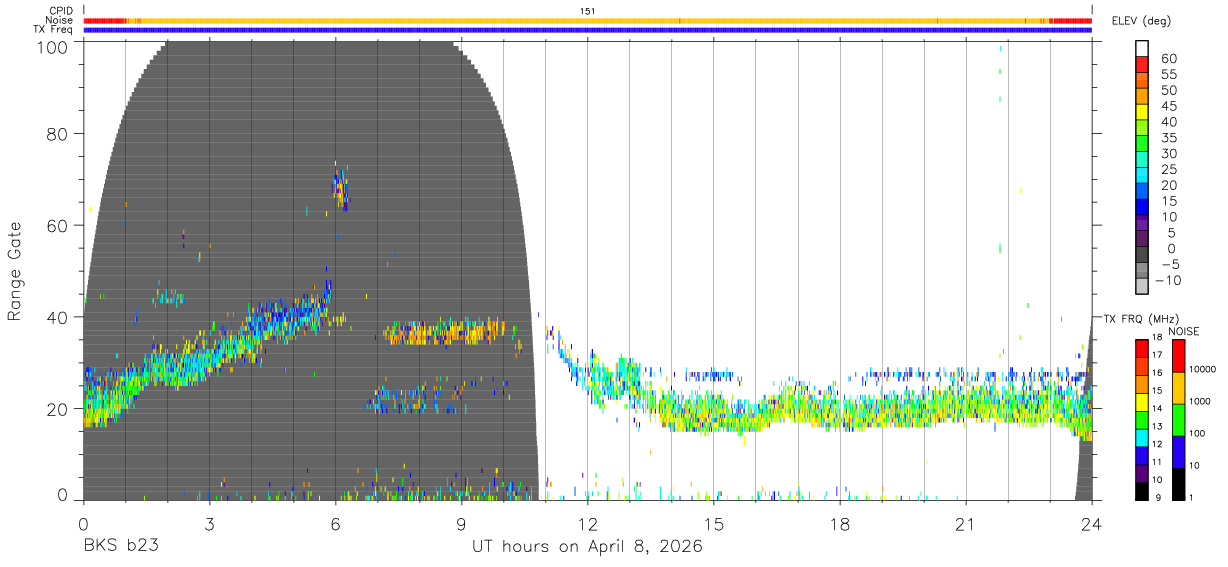Screen dimensions: 1228x567
Task: Click the "Noise" row label beside the top strip
Action: pyautogui.click(x=60, y=20)
